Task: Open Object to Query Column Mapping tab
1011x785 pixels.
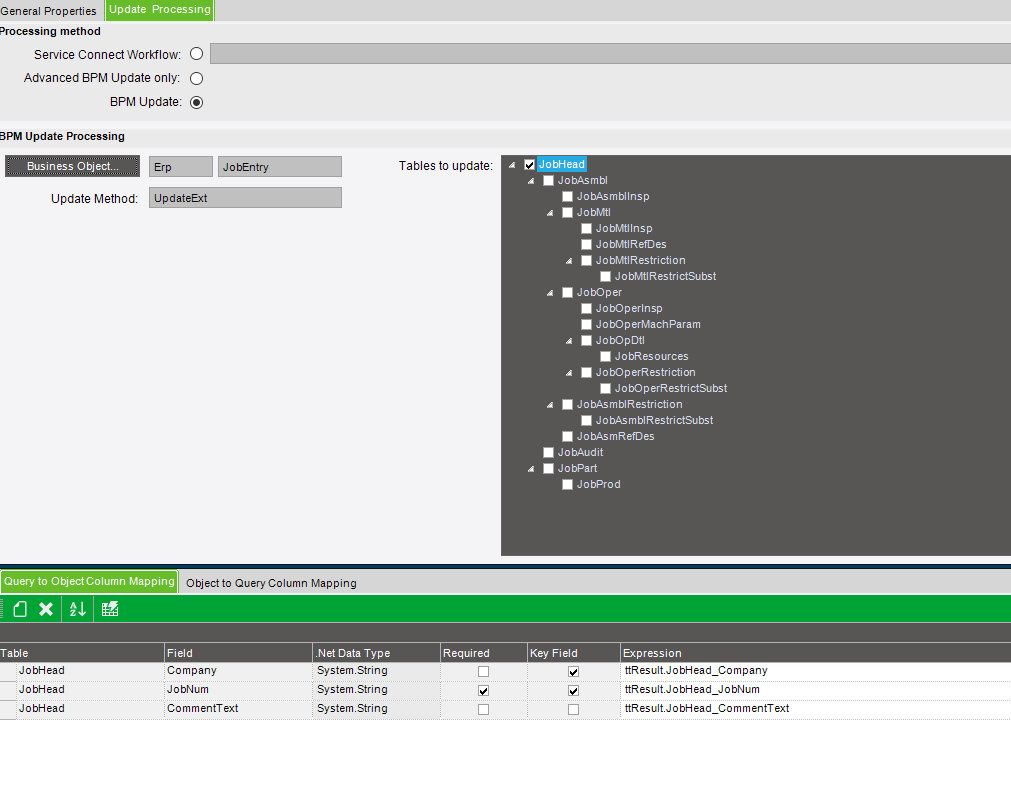Action: (x=271, y=583)
